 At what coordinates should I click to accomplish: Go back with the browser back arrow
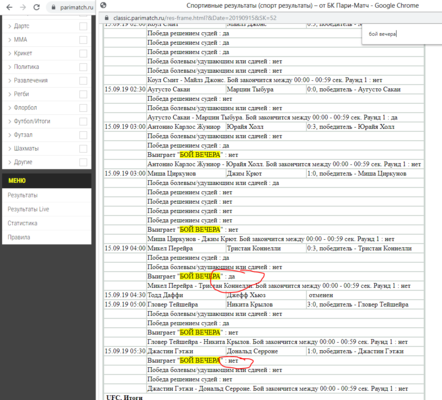[9, 7]
